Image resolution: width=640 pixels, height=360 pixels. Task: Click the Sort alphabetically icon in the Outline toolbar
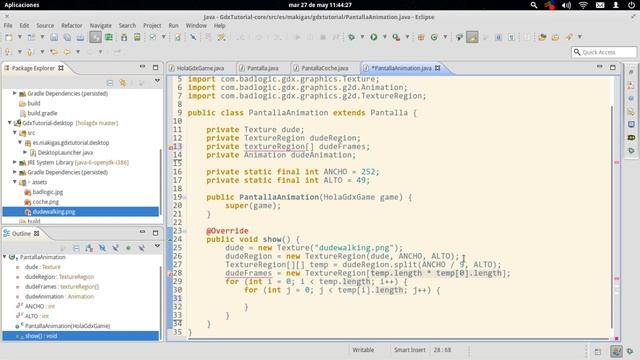click(x=89, y=248)
